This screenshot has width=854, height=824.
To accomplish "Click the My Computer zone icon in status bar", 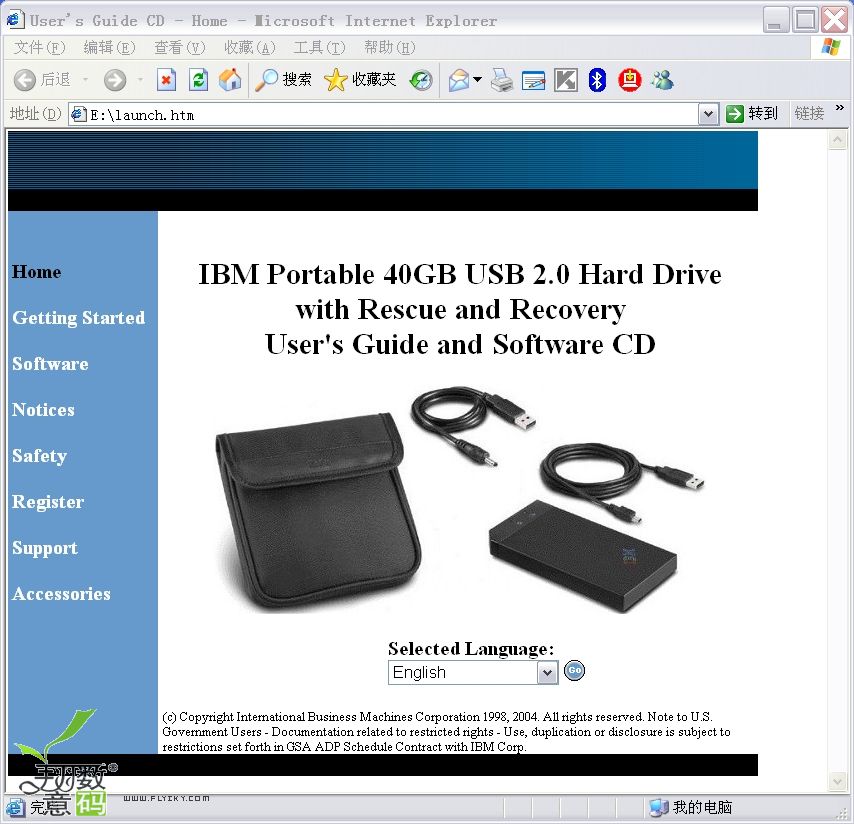I will tap(658, 807).
